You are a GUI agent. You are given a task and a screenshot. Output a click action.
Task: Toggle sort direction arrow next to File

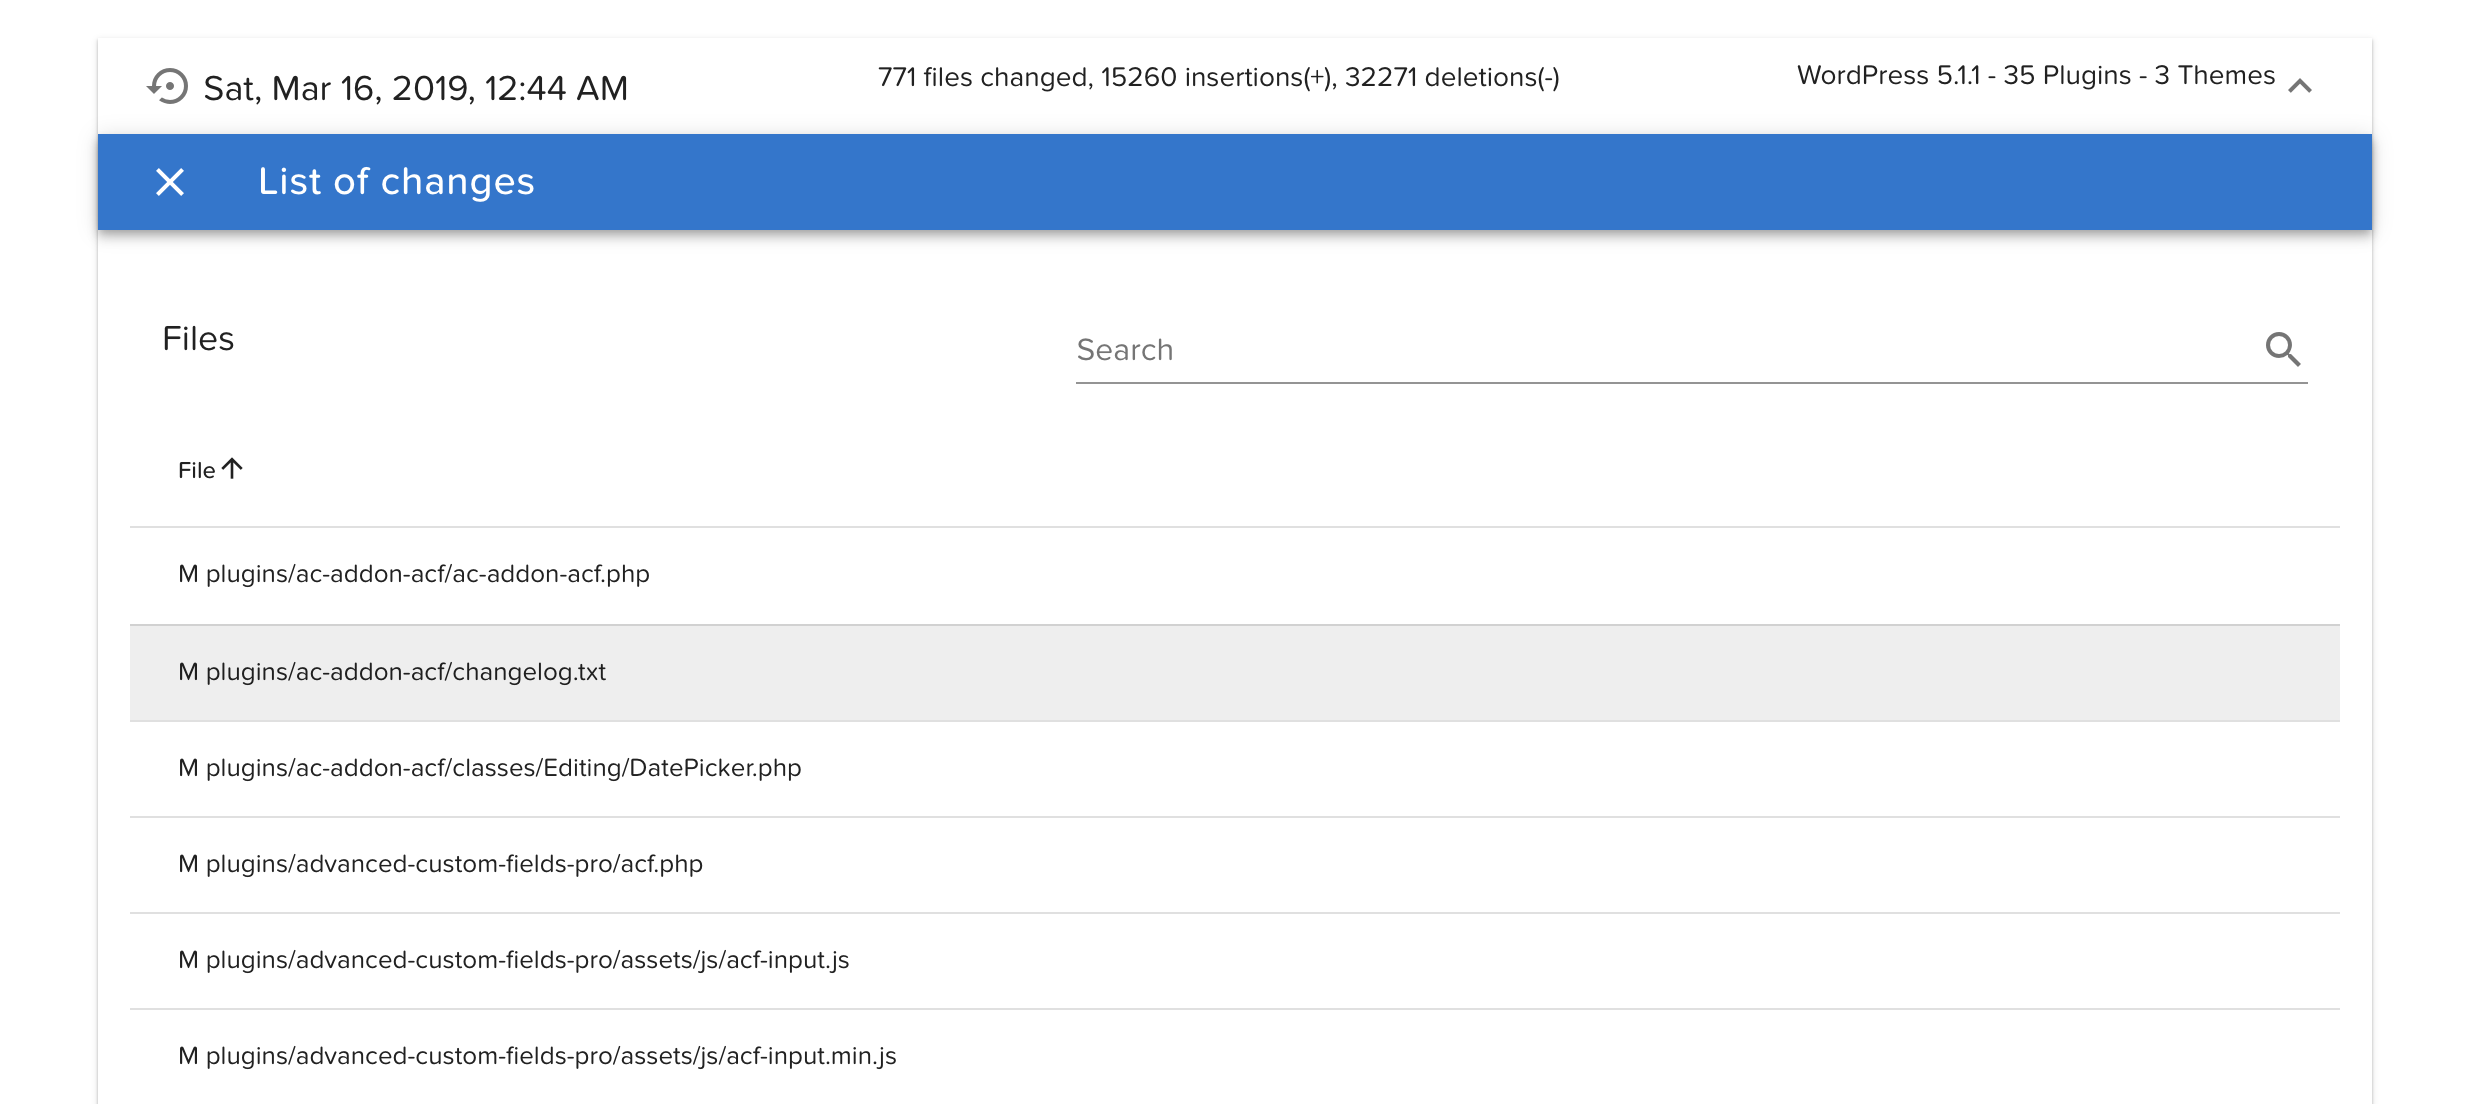(232, 468)
